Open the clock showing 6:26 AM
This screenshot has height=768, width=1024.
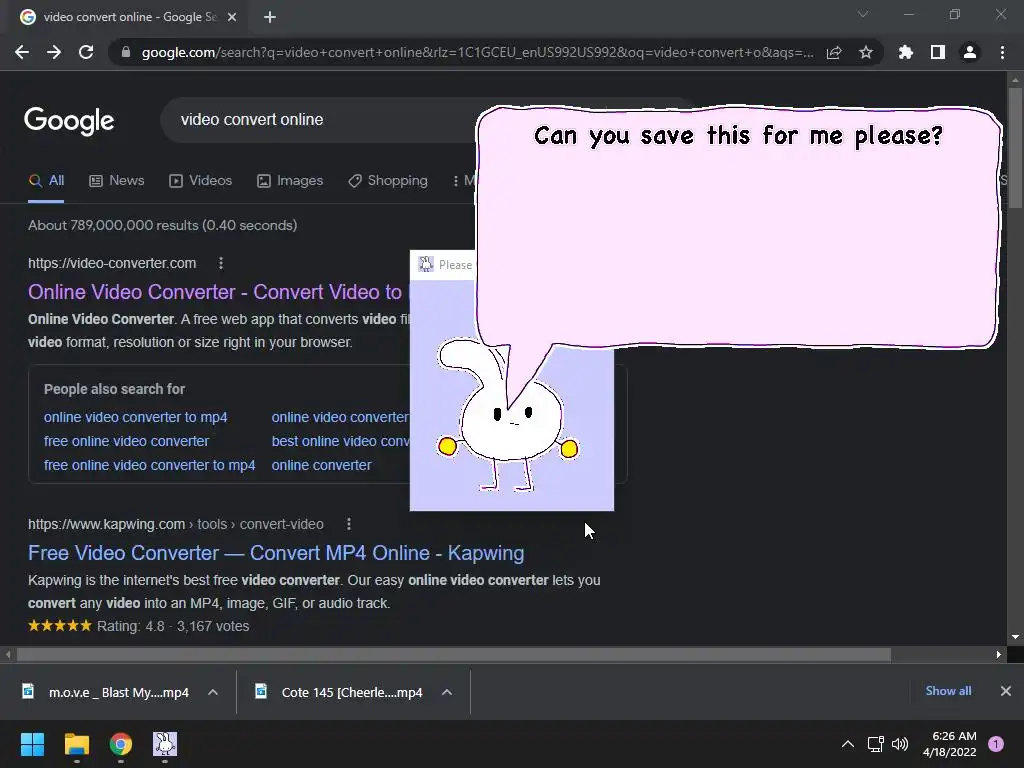[950, 744]
